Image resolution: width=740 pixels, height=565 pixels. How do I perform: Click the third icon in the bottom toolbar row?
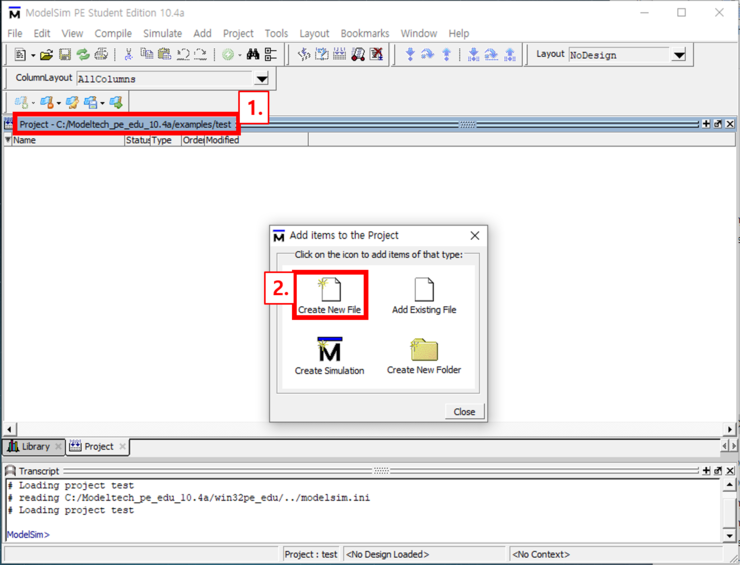72,102
